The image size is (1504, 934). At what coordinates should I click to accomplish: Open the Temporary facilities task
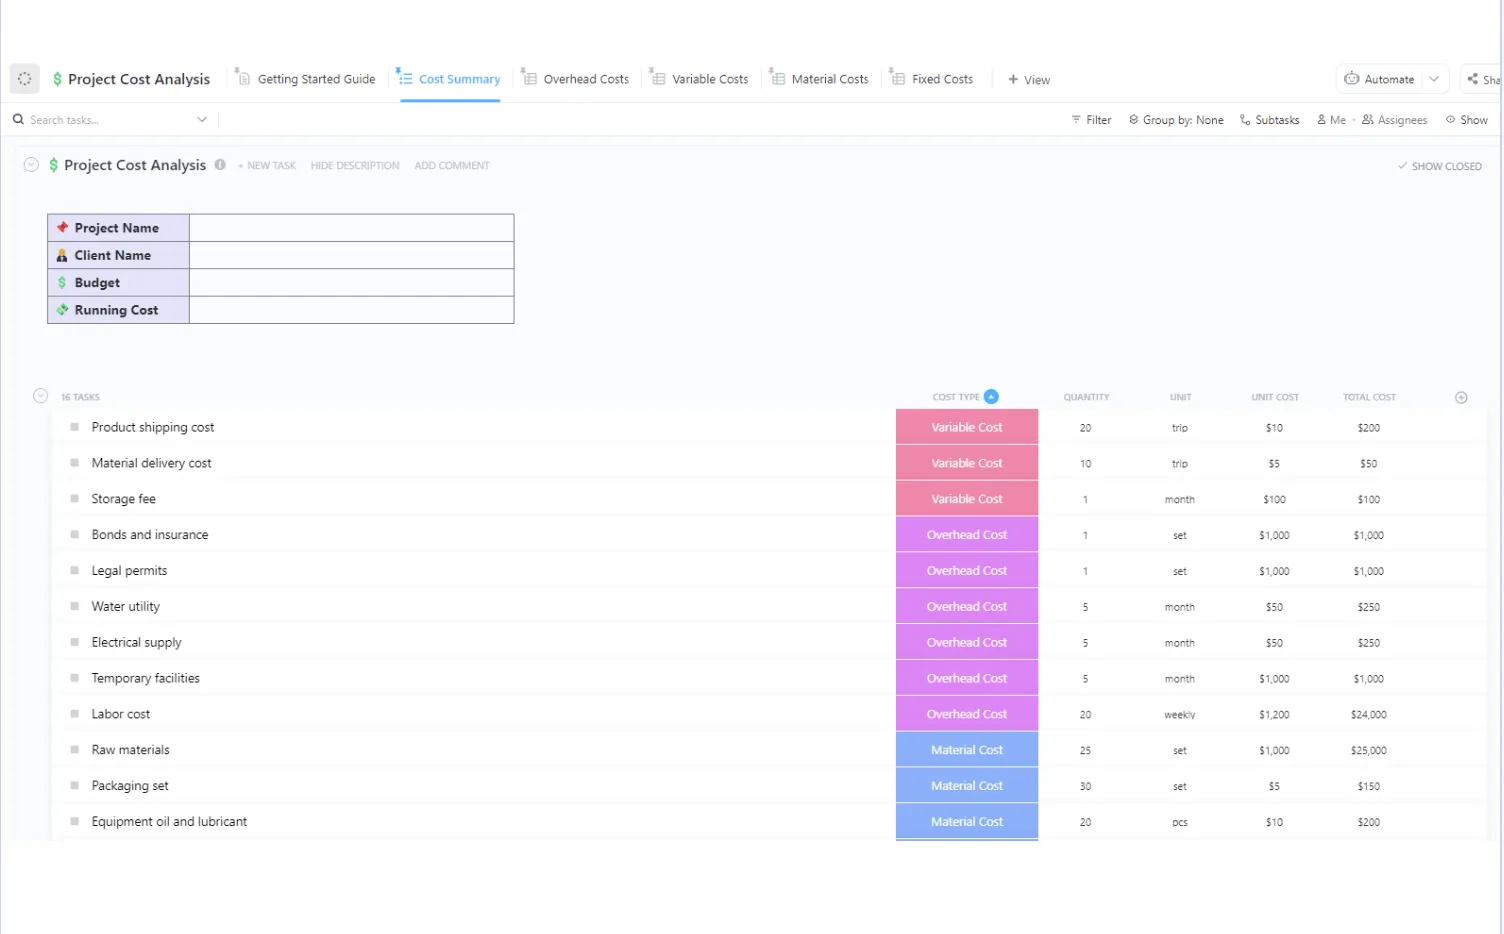[x=146, y=678]
